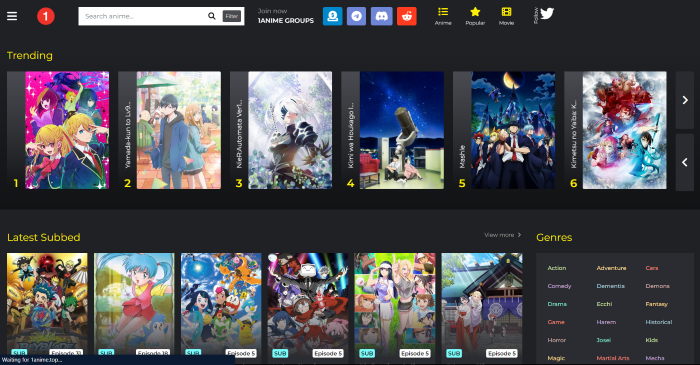
Task: Open the Filter options button
Action: 232,16
